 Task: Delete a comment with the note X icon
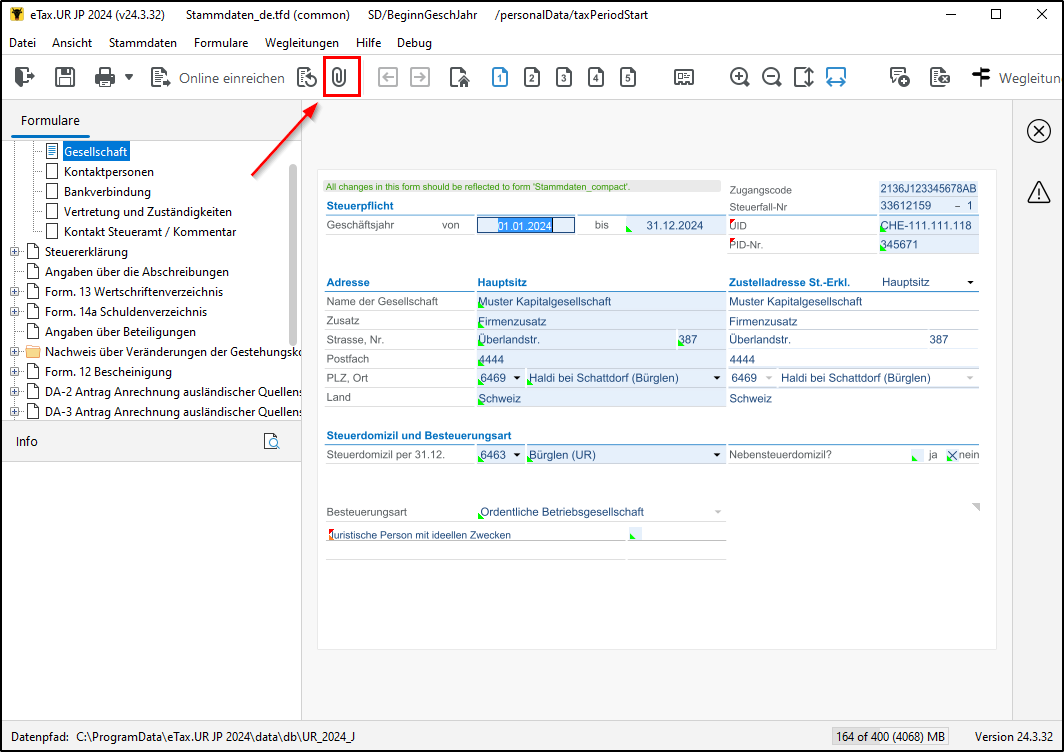click(940, 77)
